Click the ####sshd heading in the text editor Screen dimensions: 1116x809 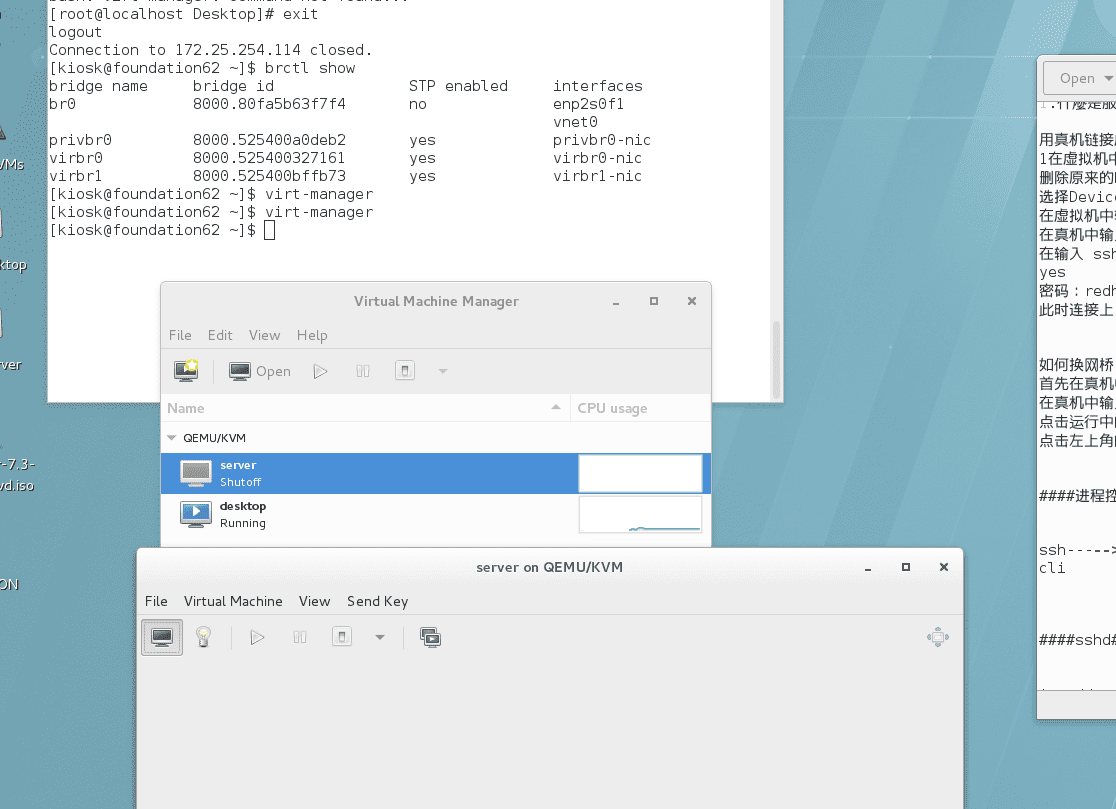pyautogui.click(x=1077, y=640)
